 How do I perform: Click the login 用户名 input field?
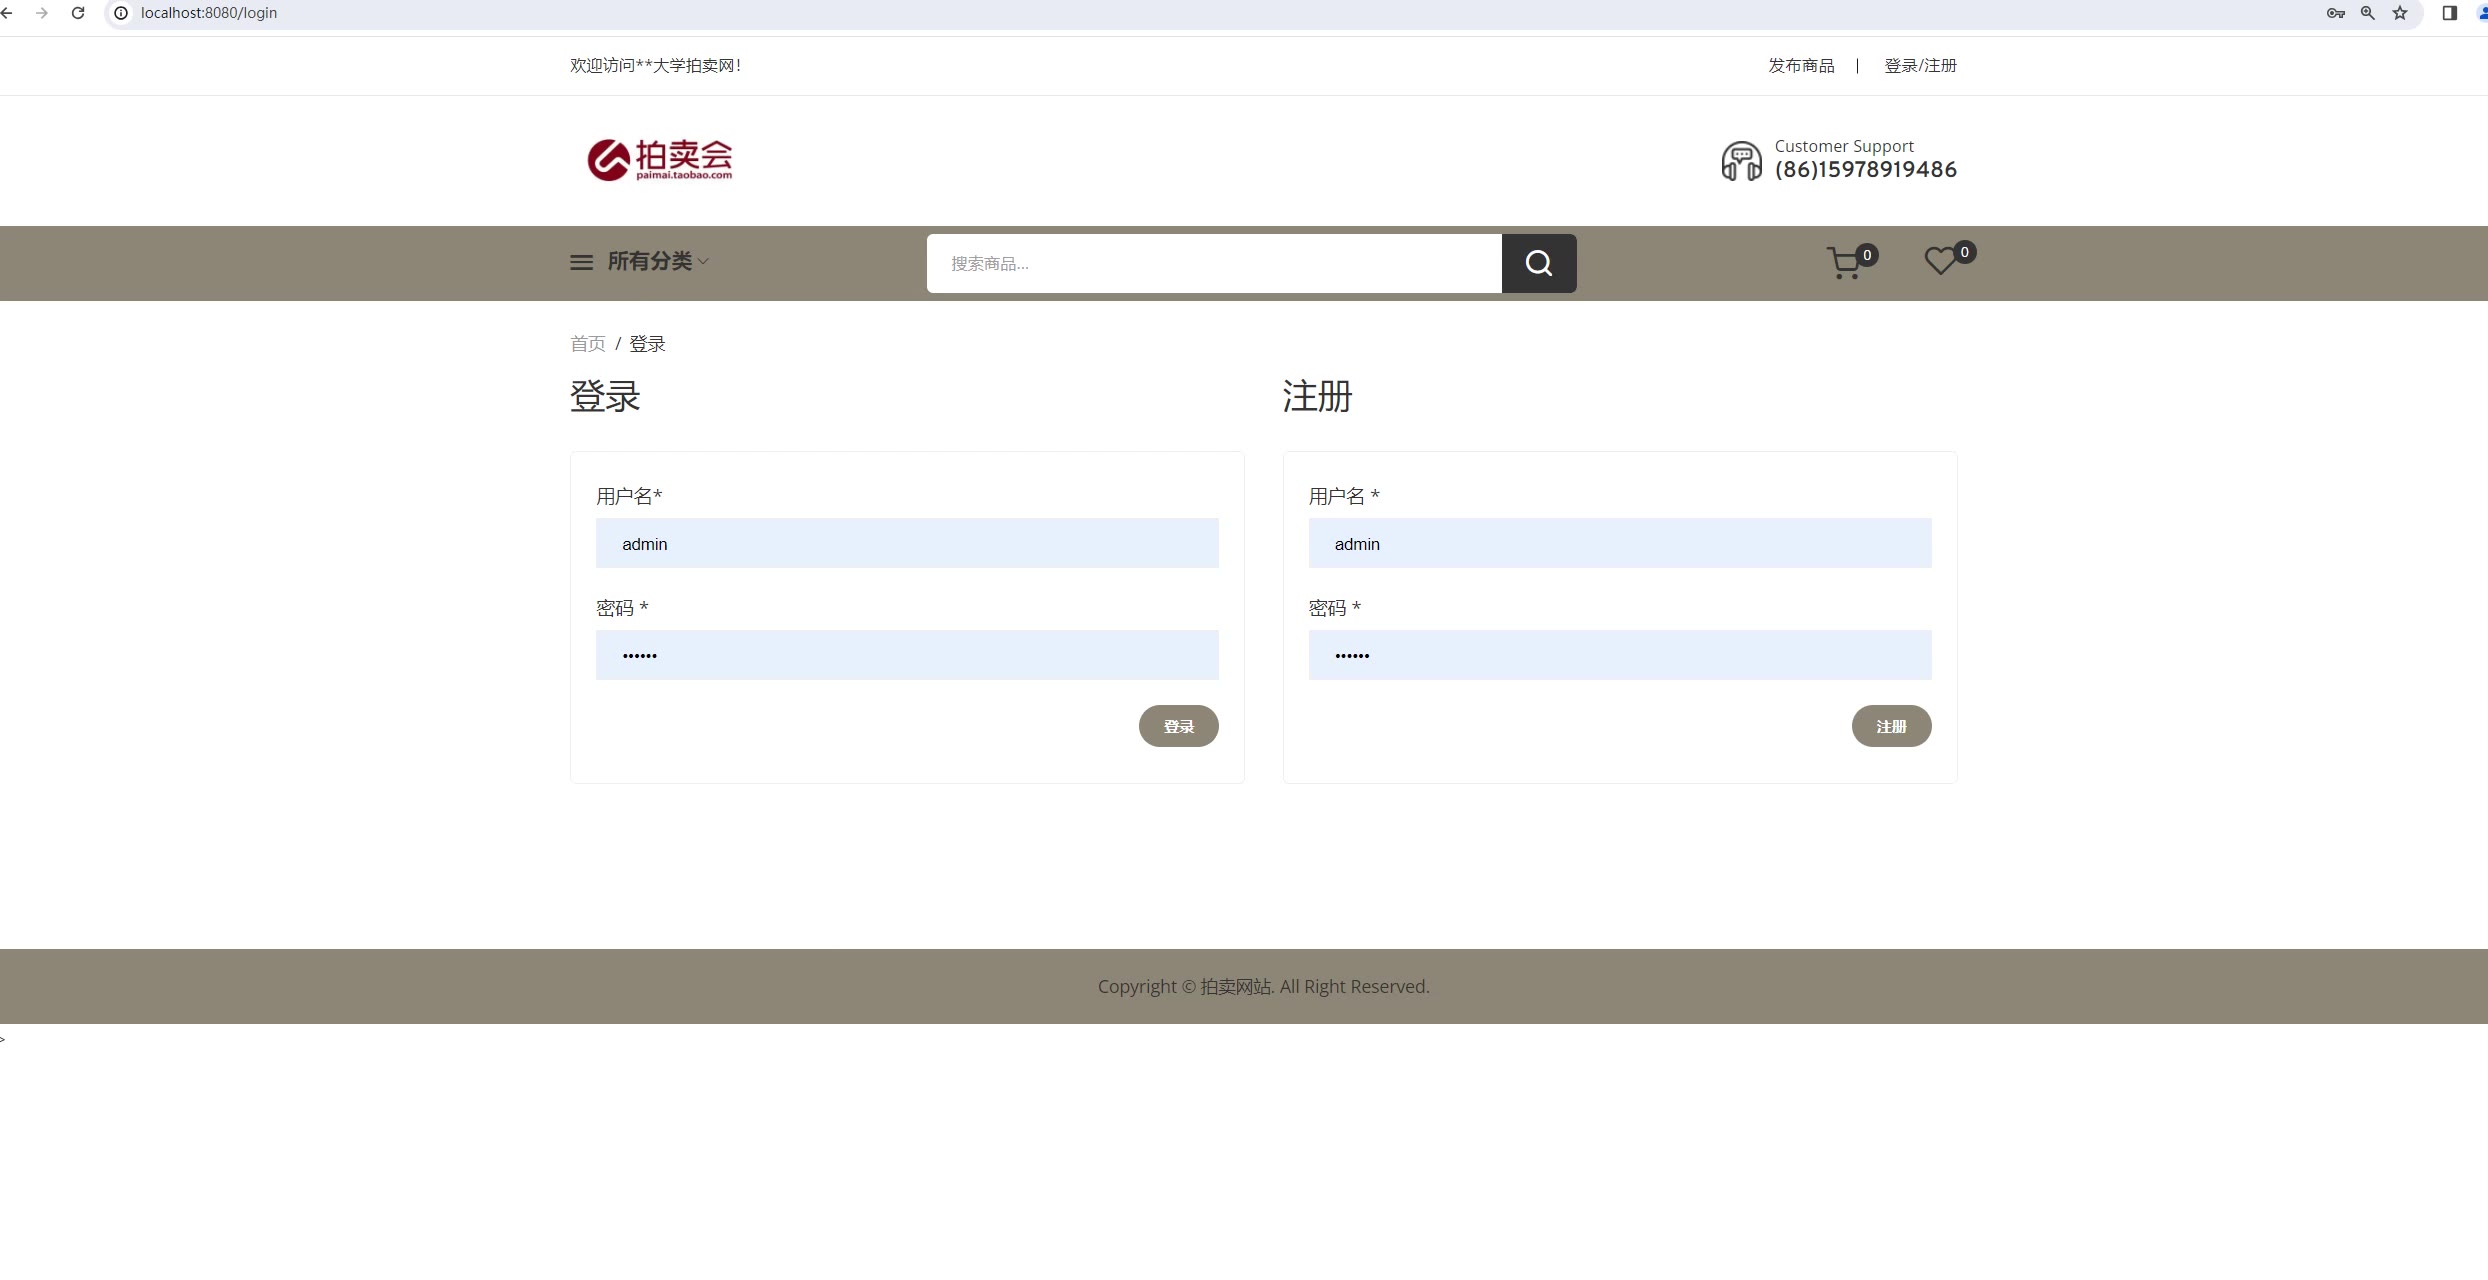(907, 543)
